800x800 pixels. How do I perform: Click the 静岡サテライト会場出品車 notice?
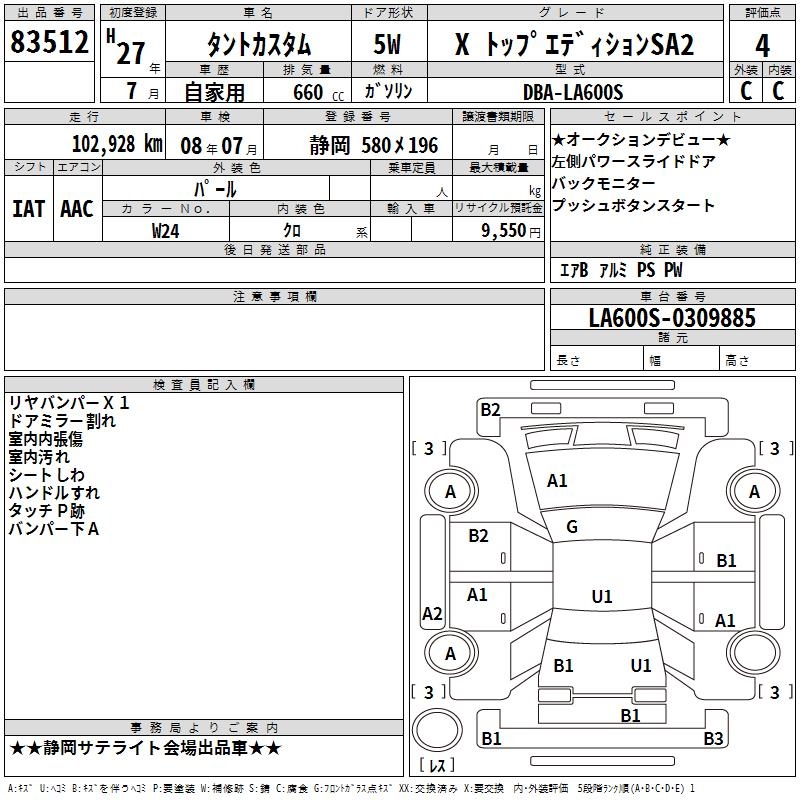(x=146, y=748)
